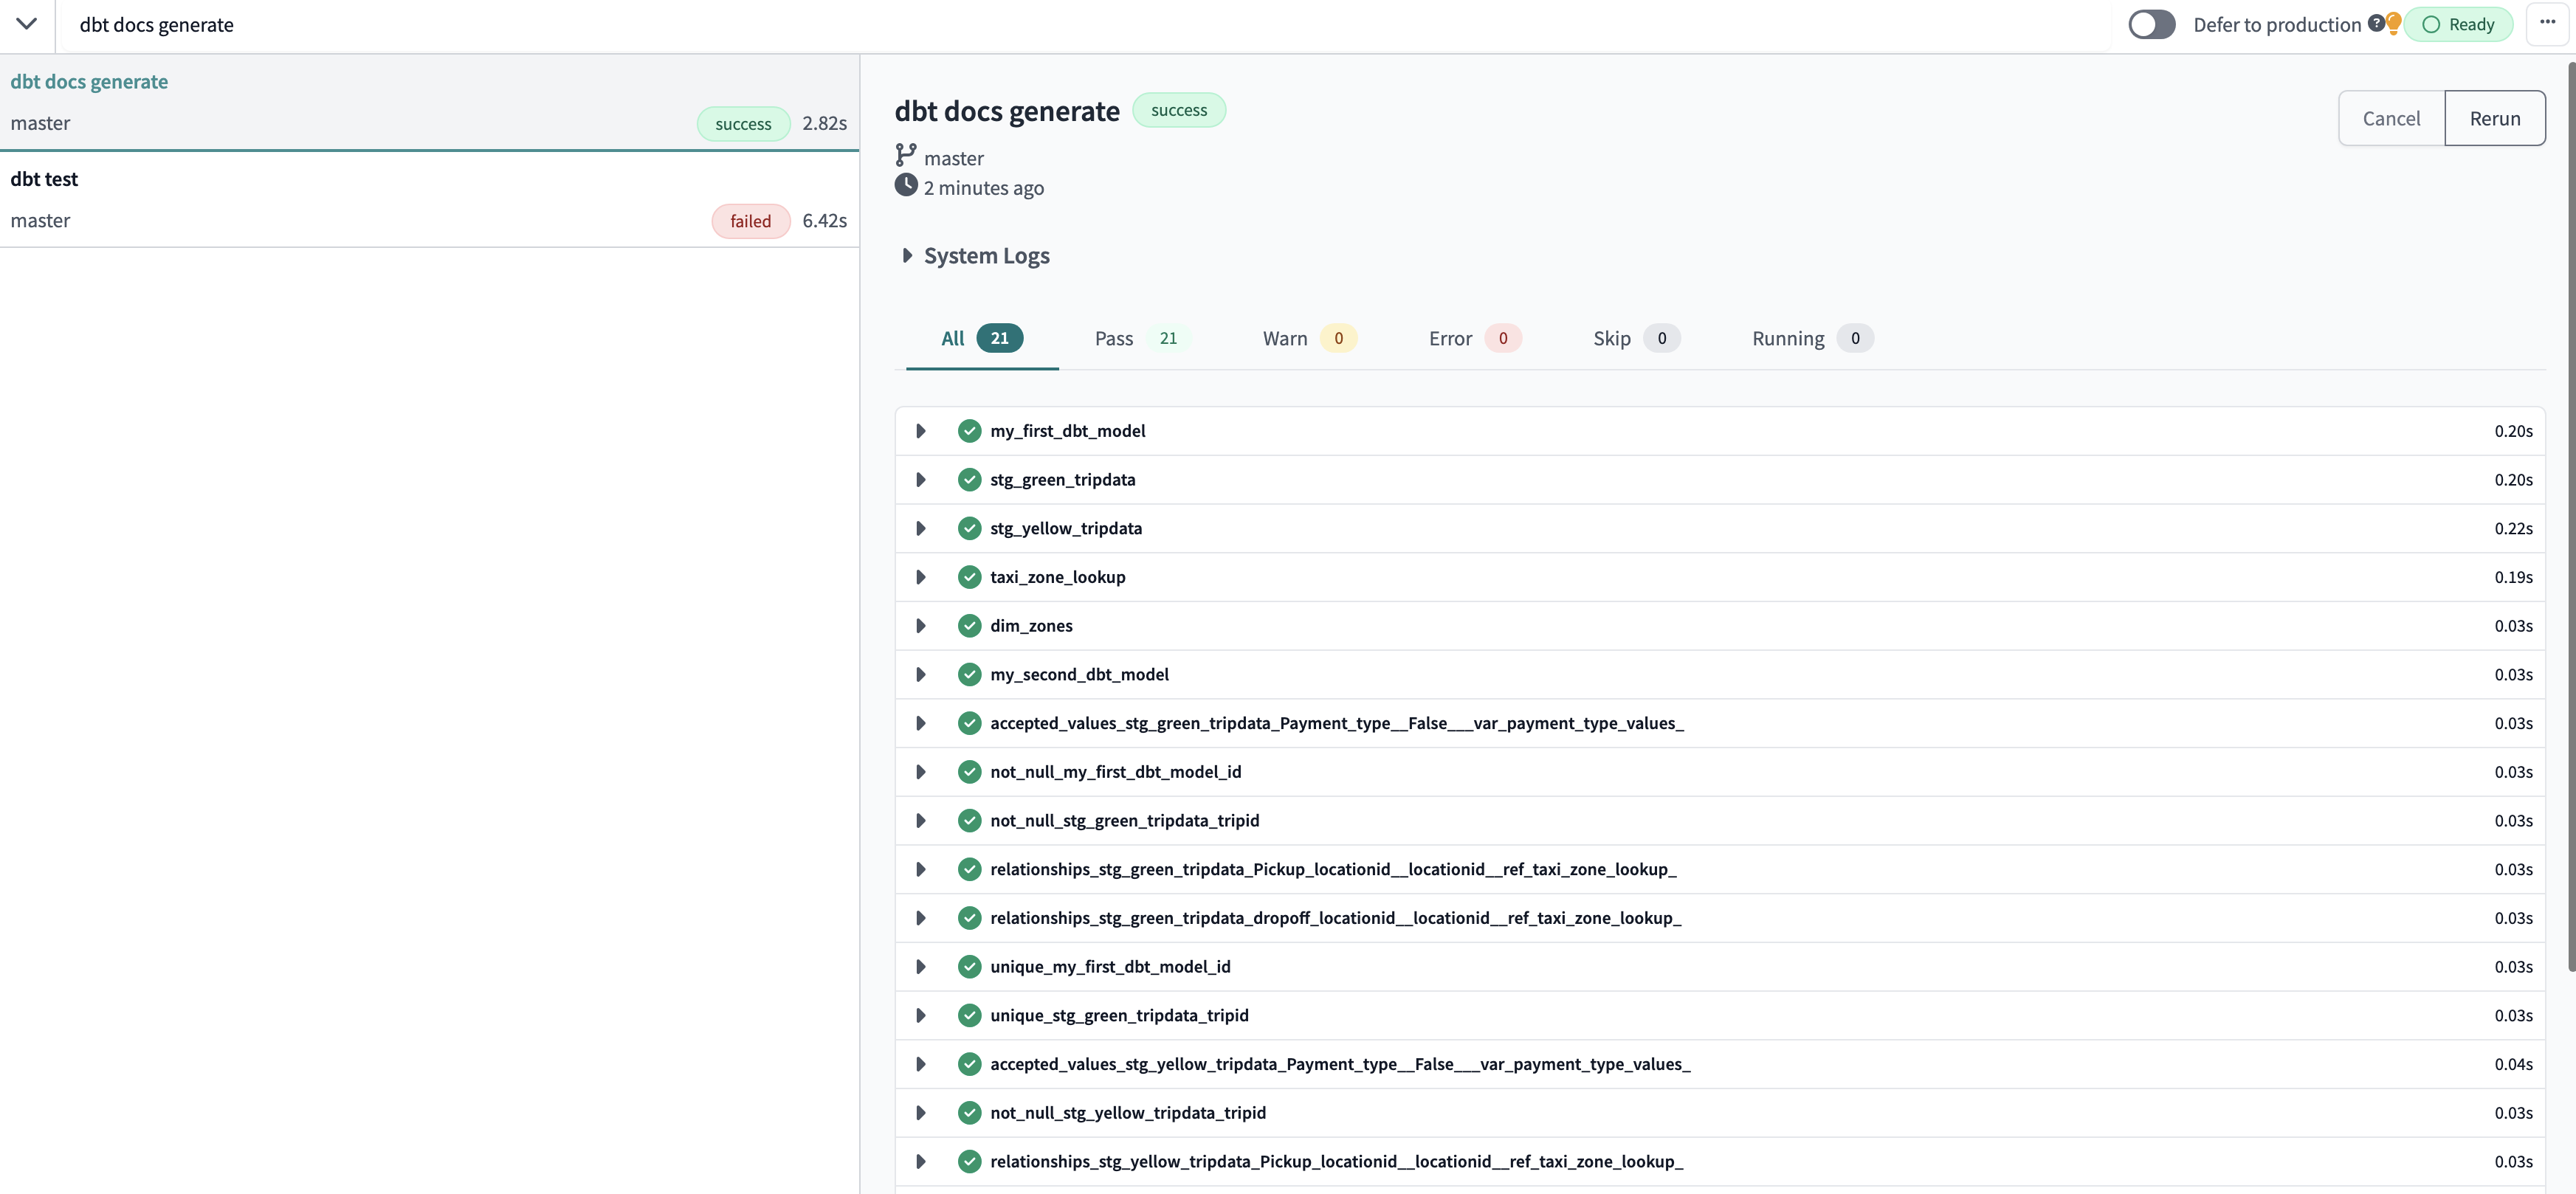Expand the dim_zones row
The height and width of the screenshot is (1194, 2576).
click(920, 626)
